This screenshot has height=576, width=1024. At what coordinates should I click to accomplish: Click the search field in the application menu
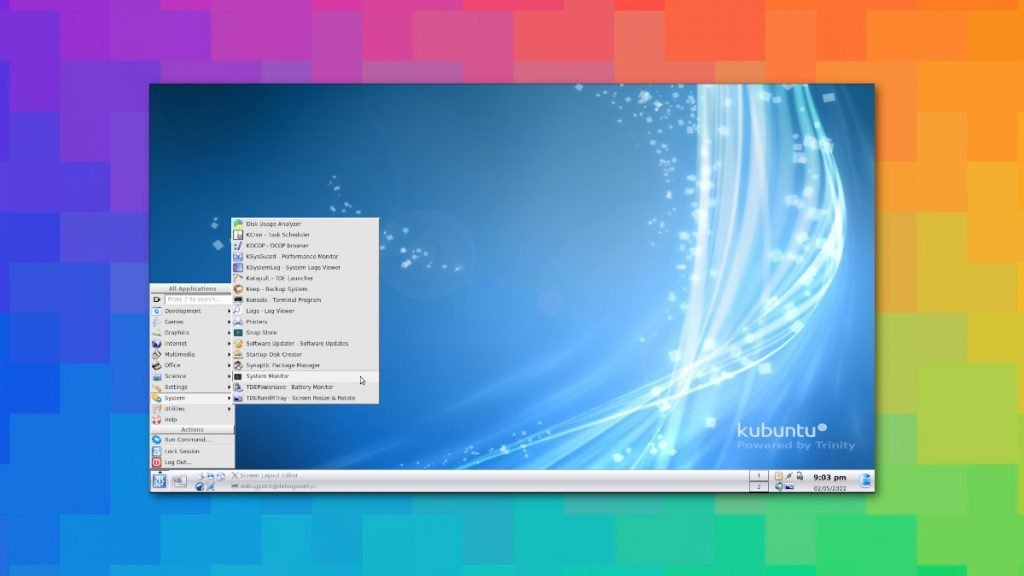[x=196, y=298]
